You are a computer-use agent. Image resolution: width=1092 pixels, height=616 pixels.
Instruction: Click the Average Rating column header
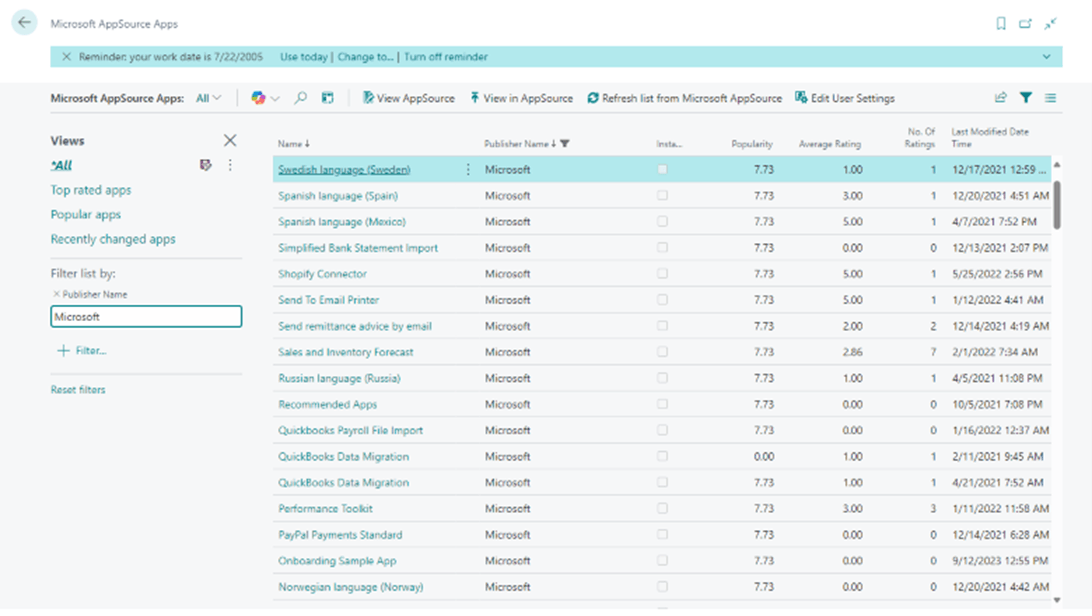tap(829, 144)
